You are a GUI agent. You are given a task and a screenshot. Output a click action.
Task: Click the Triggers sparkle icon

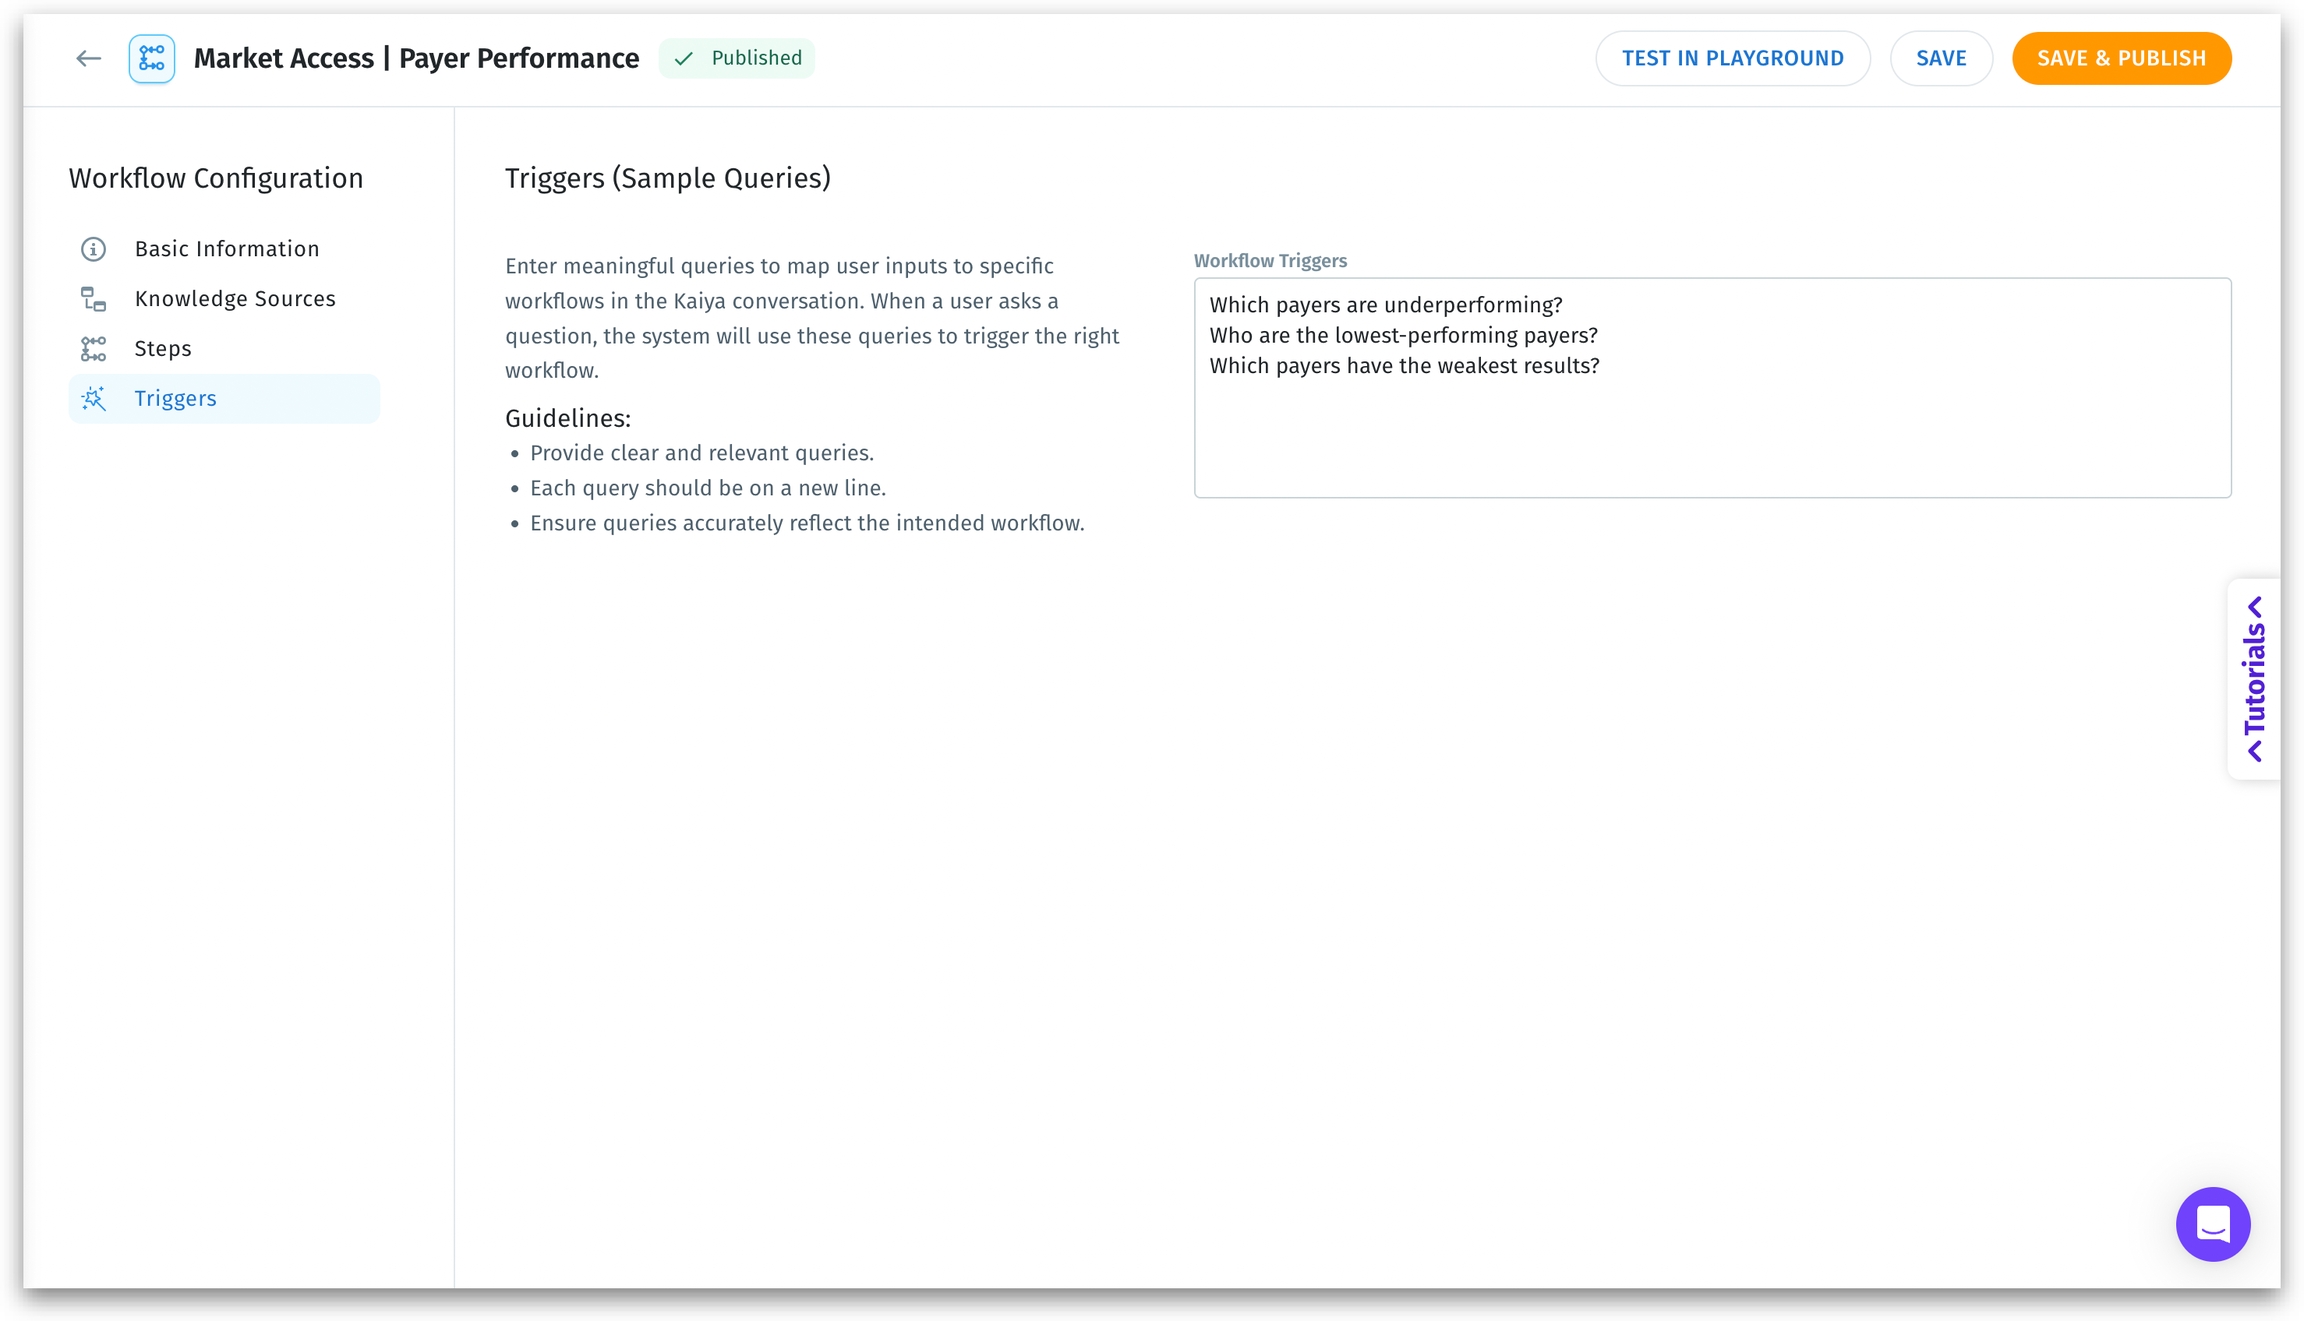(x=93, y=399)
